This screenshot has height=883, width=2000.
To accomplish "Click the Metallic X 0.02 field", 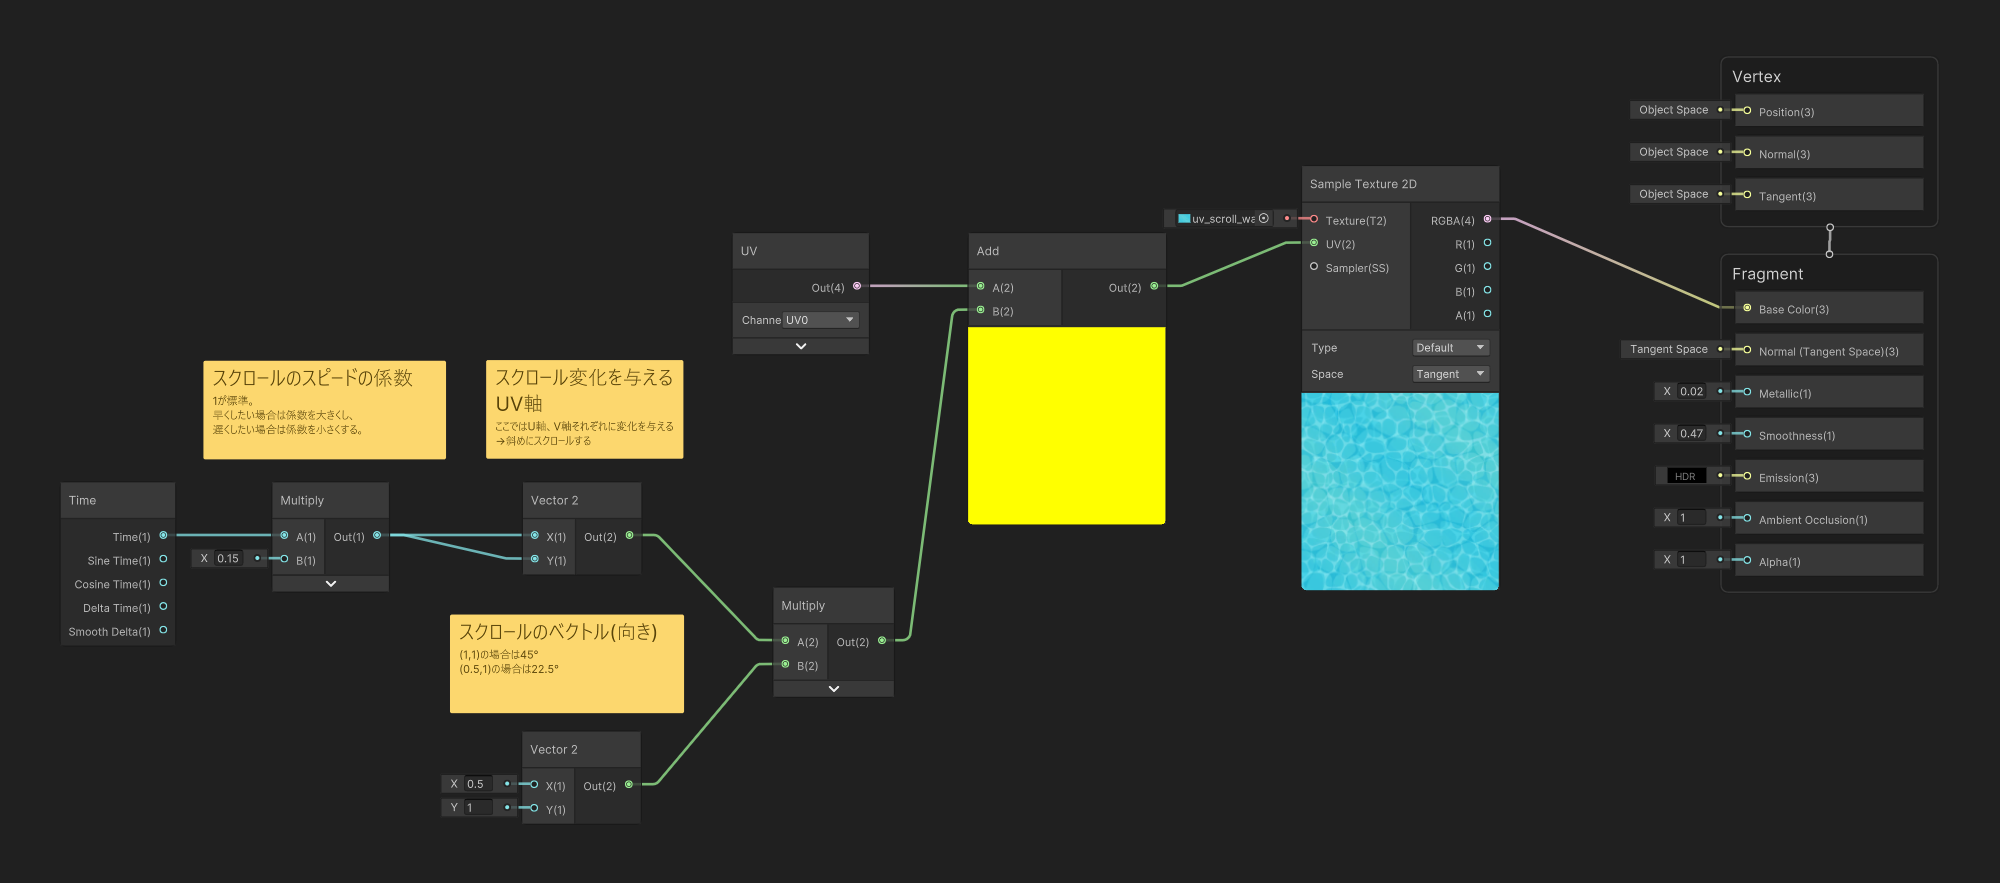I will 1692,391.
